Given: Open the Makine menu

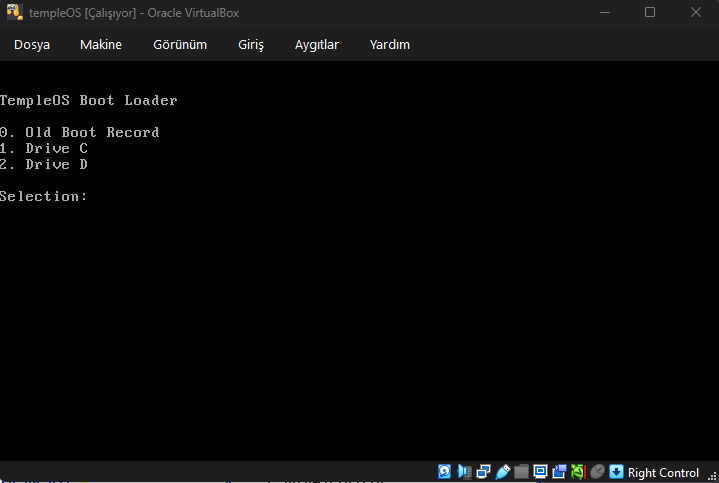Looking at the screenshot, I should point(101,44).
